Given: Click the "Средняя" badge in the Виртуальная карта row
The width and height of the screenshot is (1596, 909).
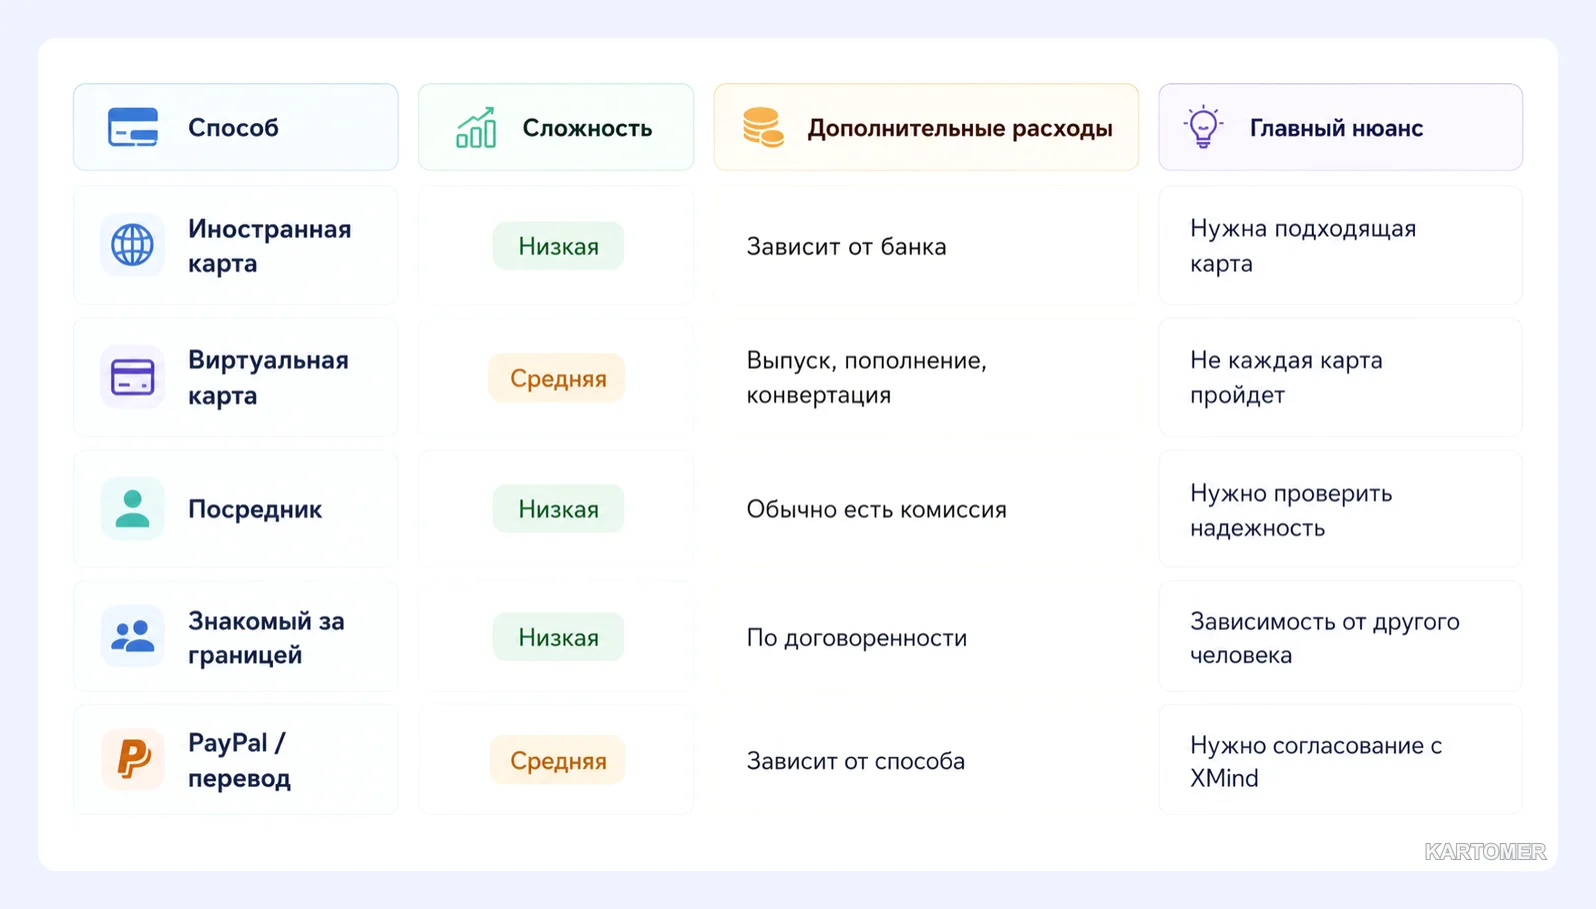Looking at the screenshot, I should [x=557, y=378].
